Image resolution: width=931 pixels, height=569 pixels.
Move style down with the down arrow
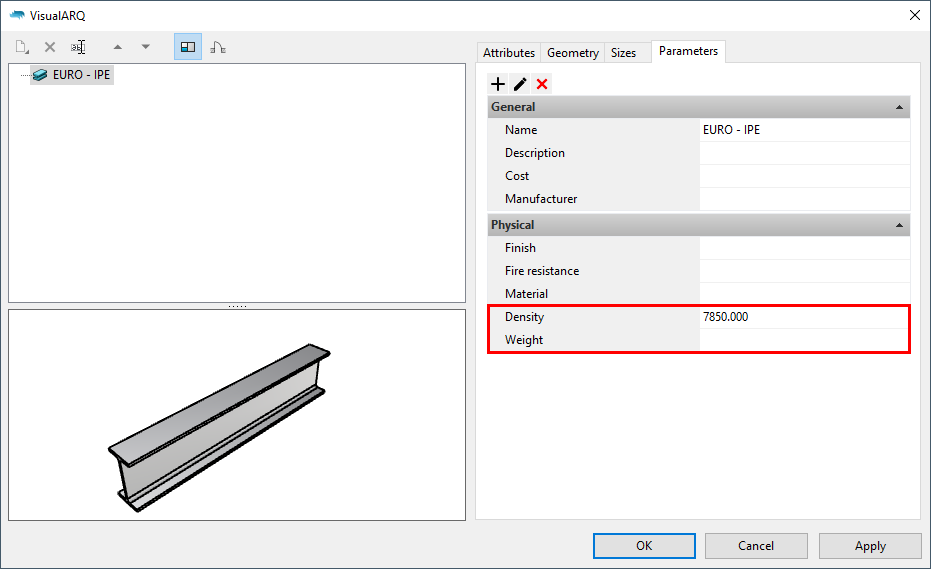[x=145, y=47]
